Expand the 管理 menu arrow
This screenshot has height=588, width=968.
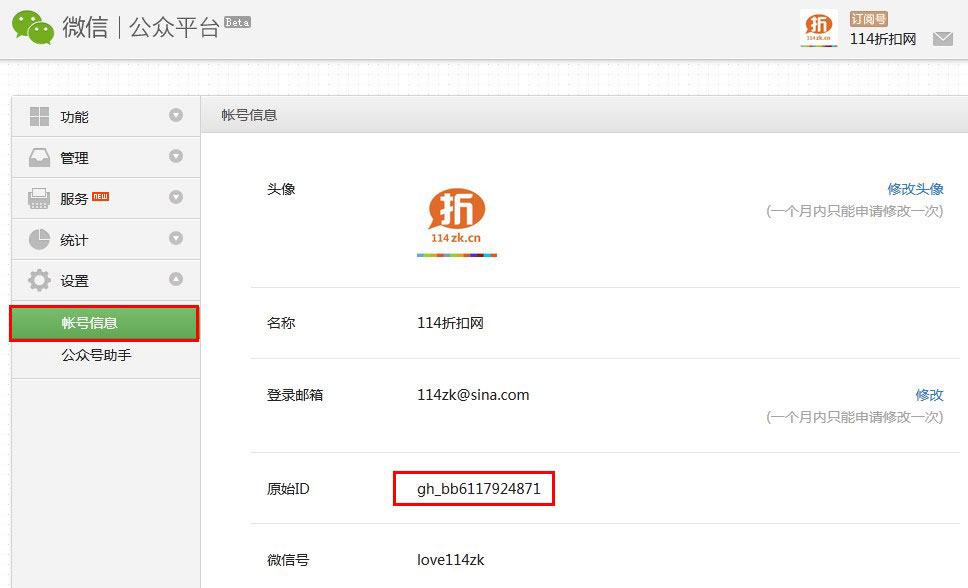[x=176, y=156]
